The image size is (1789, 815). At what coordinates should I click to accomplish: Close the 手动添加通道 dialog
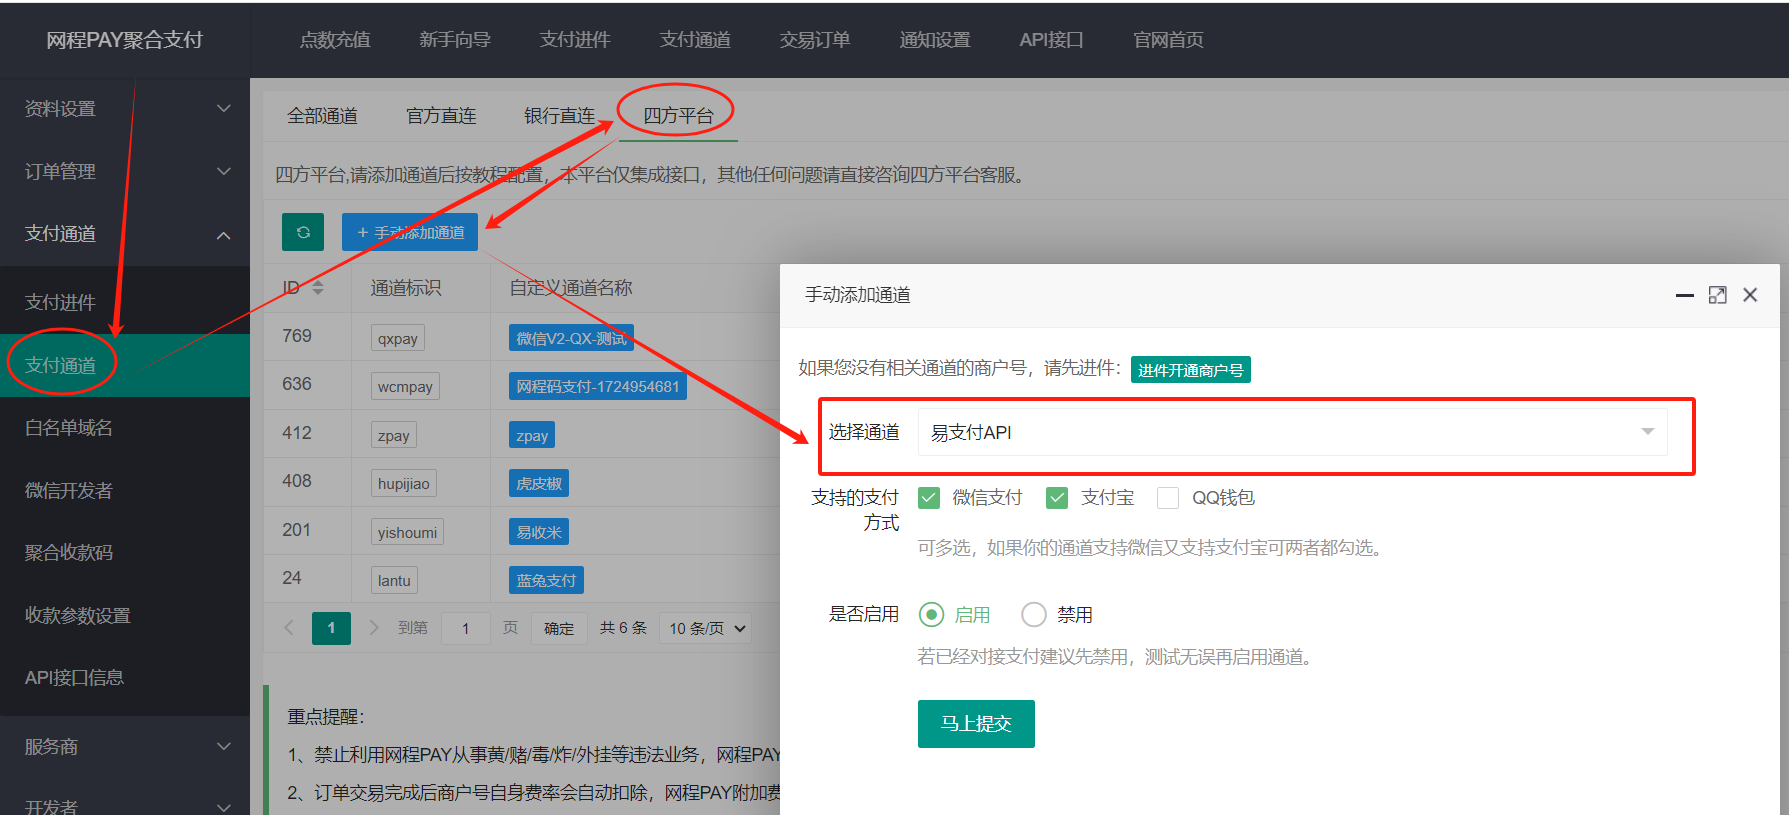(x=1750, y=295)
